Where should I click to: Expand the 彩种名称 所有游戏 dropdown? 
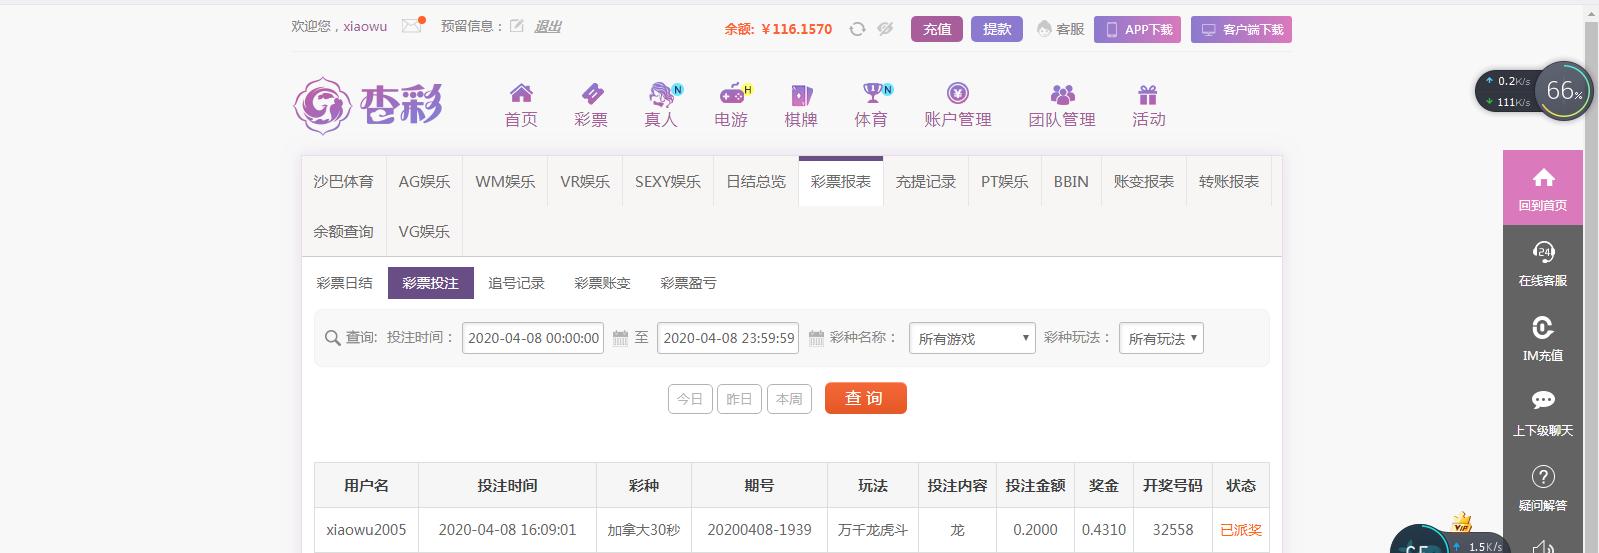click(972, 338)
